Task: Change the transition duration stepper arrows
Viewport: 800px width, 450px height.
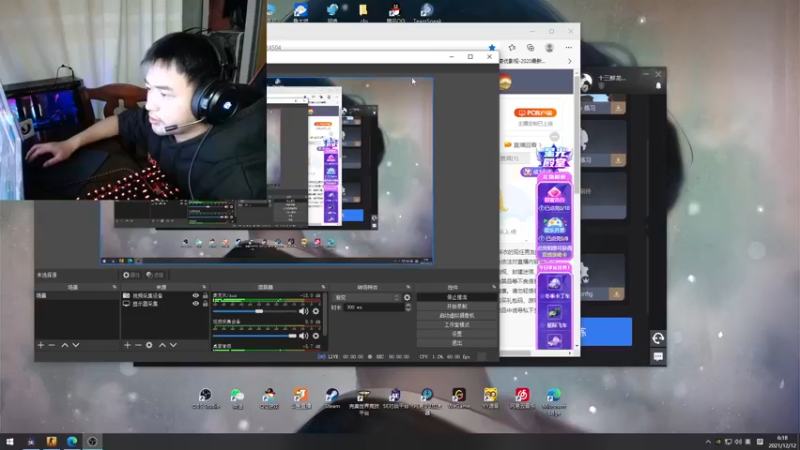Action: coord(408,307)
